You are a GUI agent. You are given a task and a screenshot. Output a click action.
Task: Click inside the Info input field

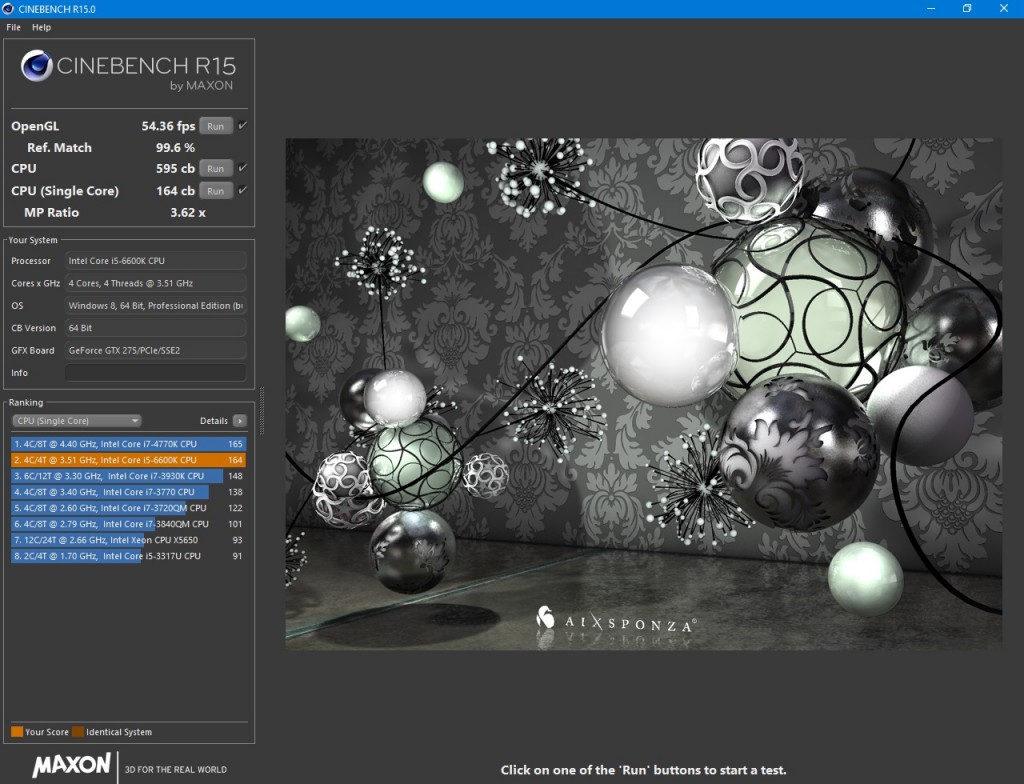[155, 372]
